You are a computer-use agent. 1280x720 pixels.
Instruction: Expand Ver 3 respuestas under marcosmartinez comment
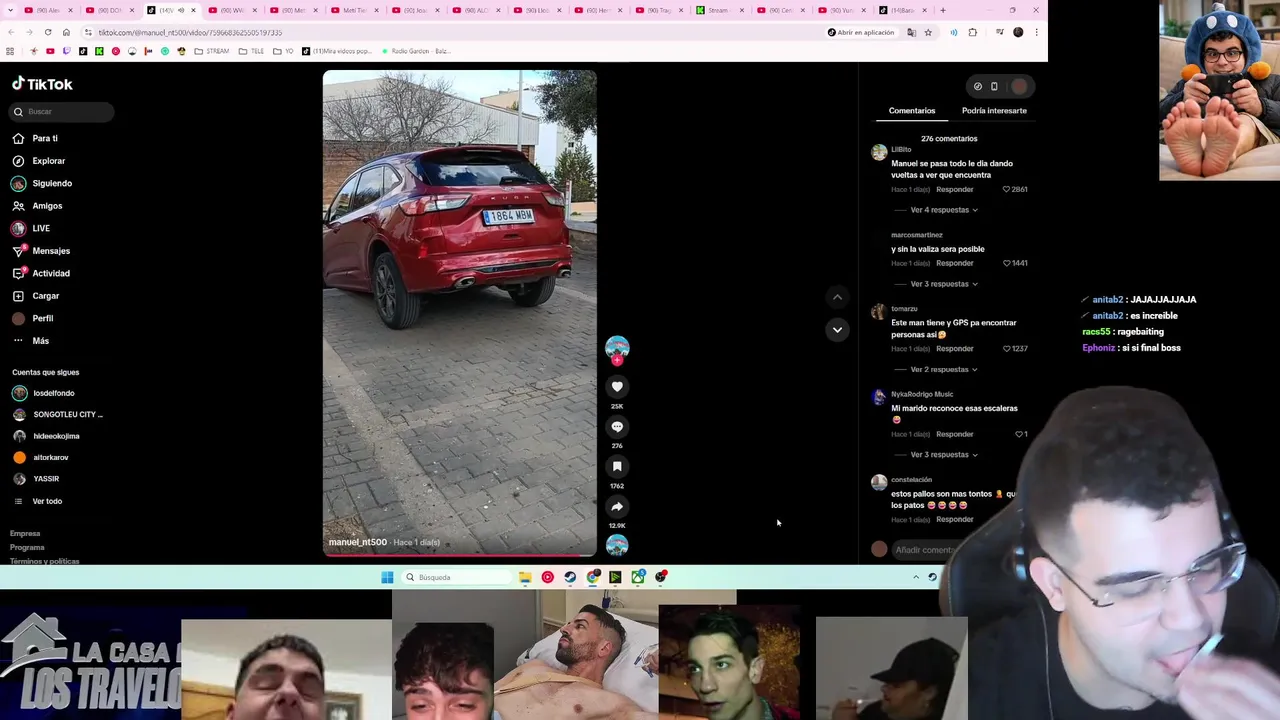[944, 284]
